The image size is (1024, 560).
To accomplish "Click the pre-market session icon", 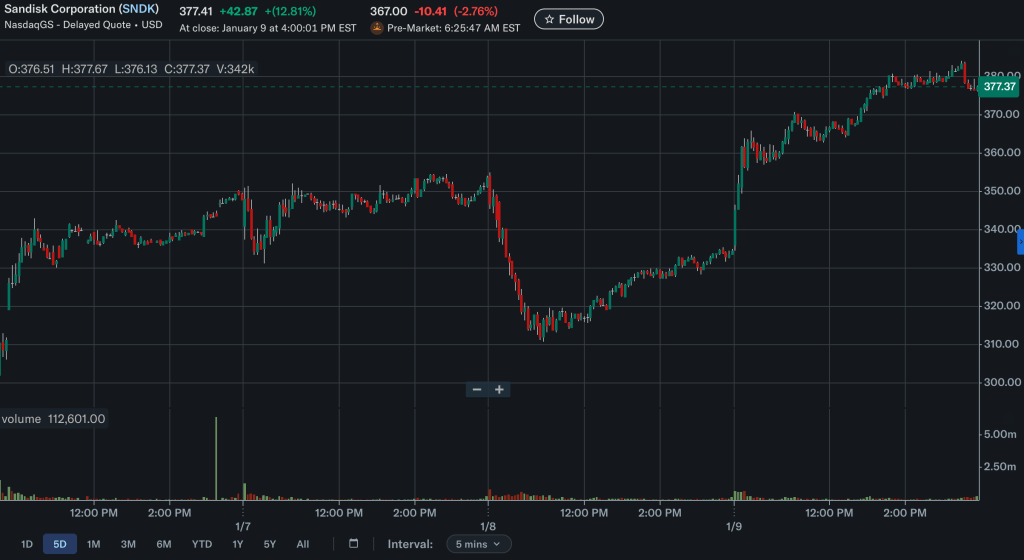I will pos(377,28).
